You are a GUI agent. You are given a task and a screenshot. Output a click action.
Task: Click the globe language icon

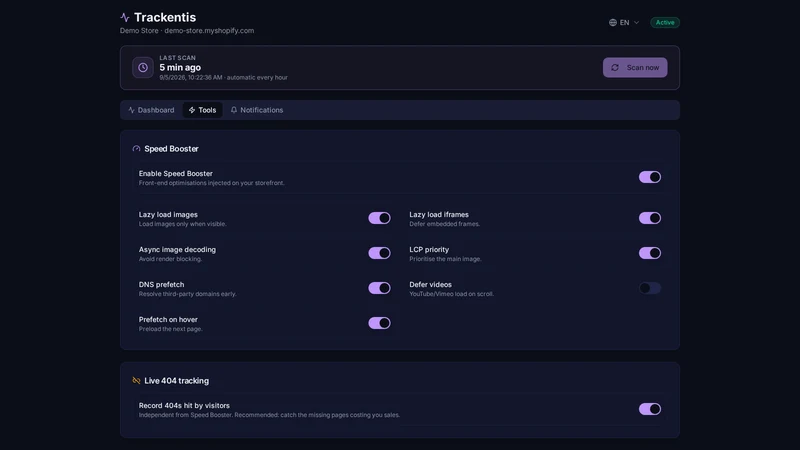coord(612,22)
